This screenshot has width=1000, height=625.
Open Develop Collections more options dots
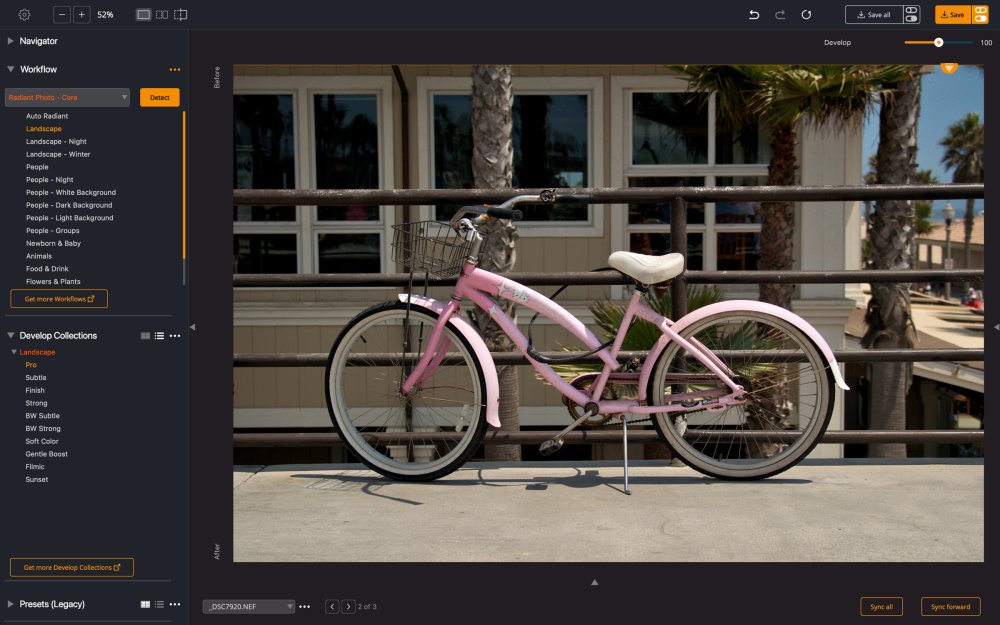click(175, 336)
